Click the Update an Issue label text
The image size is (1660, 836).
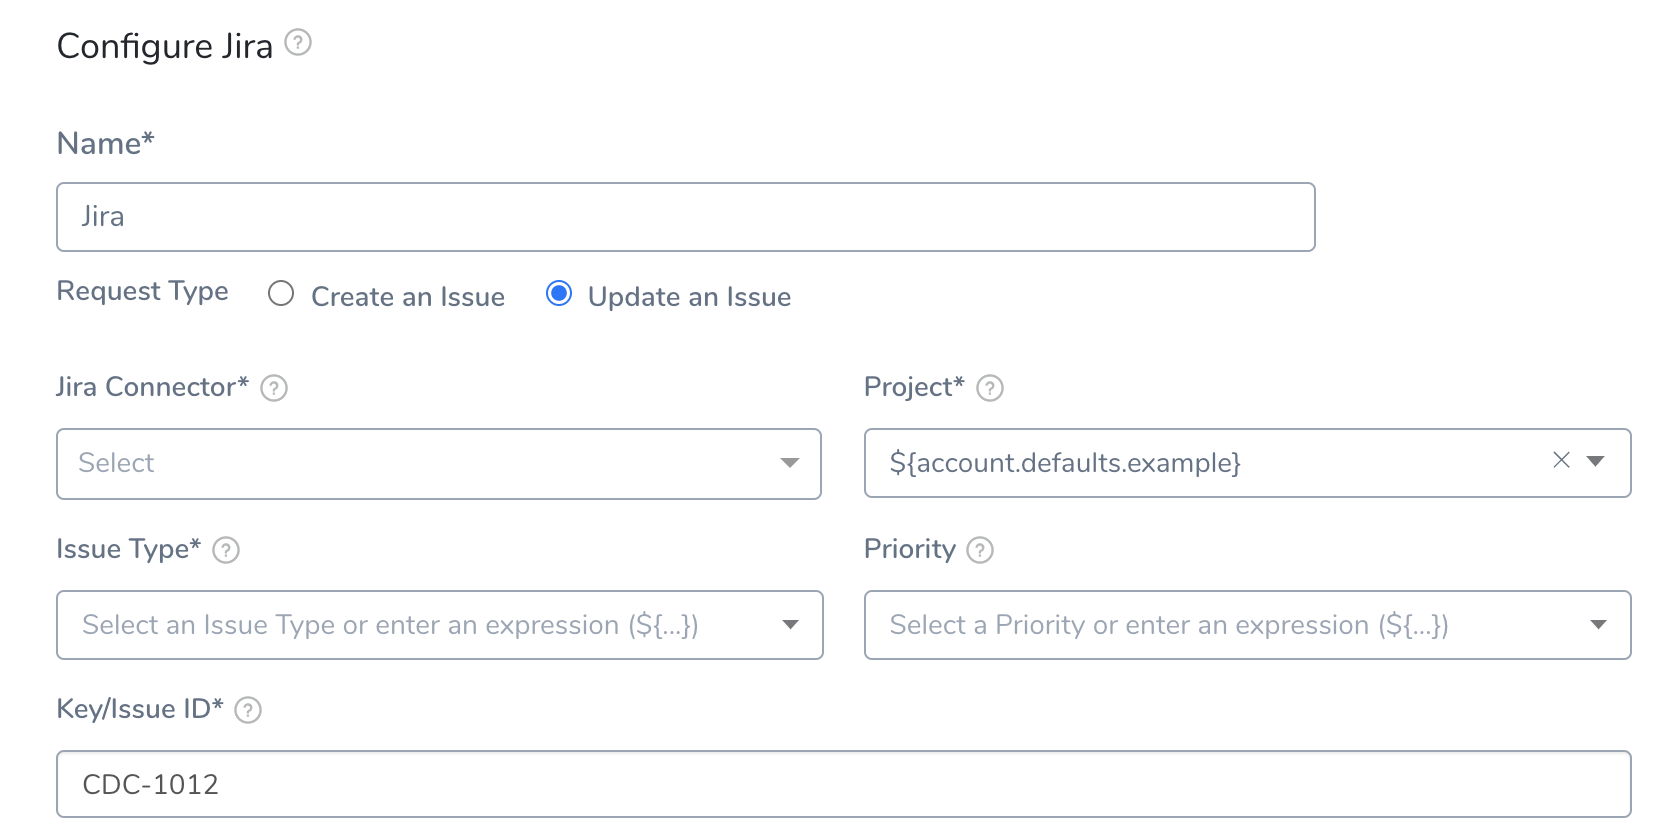[x=689, y=297]
